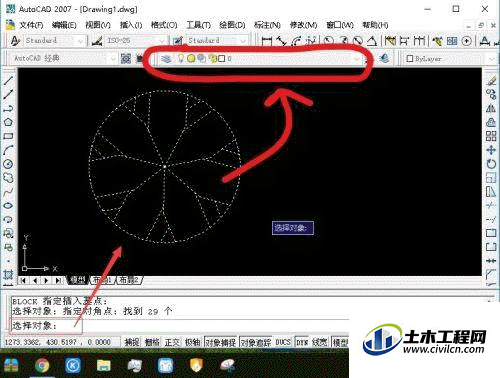Toggle 极轴 polar tracking
This screenshot has height=378, width=500.
pyautogui.click(x=192, y=342)
